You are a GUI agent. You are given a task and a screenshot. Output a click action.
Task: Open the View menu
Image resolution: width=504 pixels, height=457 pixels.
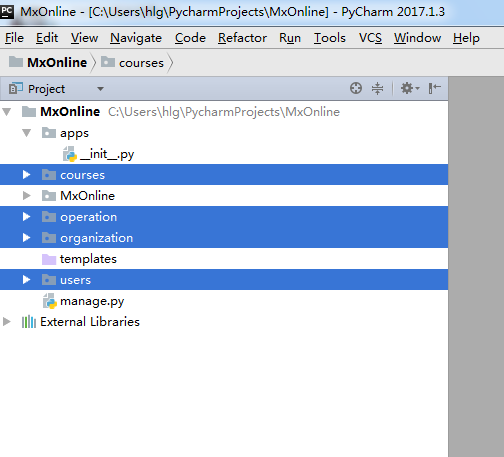pos(84,38)
